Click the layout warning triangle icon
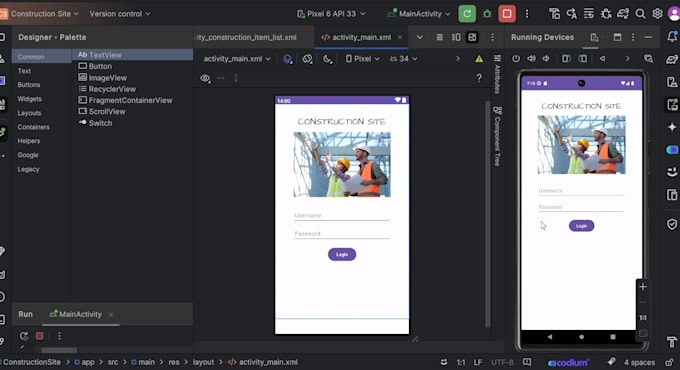This screenshot has height=370, width=680. click(x=479, y=59)
